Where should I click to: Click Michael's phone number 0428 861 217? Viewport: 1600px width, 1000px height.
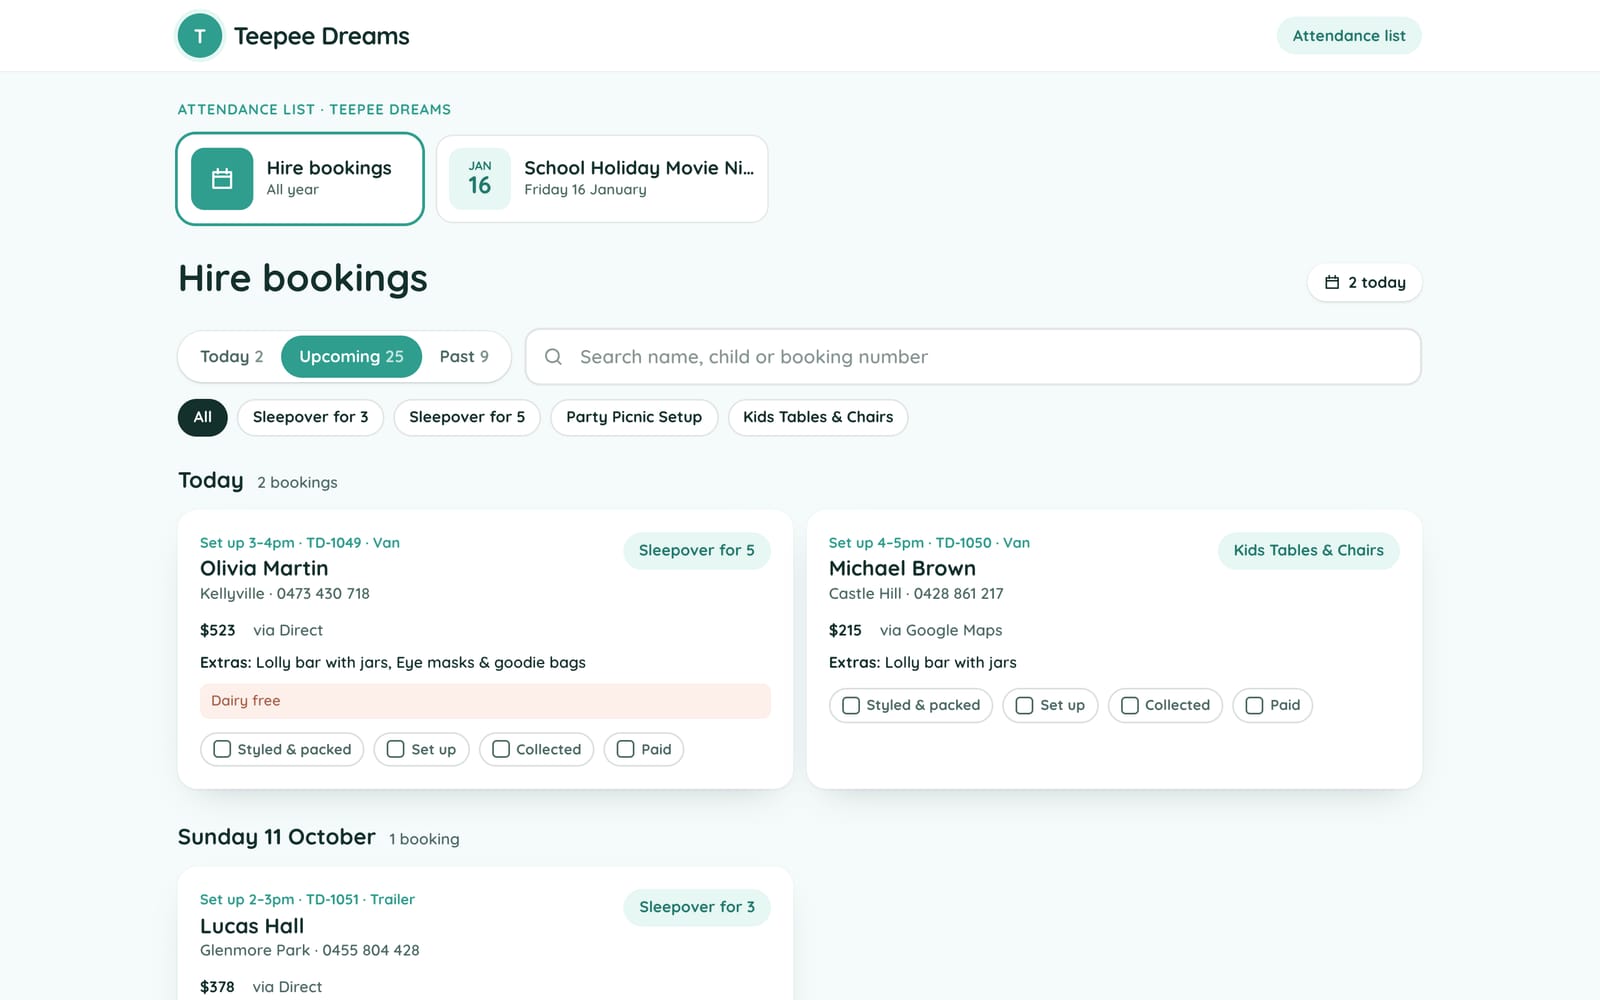tap(958, 594)
